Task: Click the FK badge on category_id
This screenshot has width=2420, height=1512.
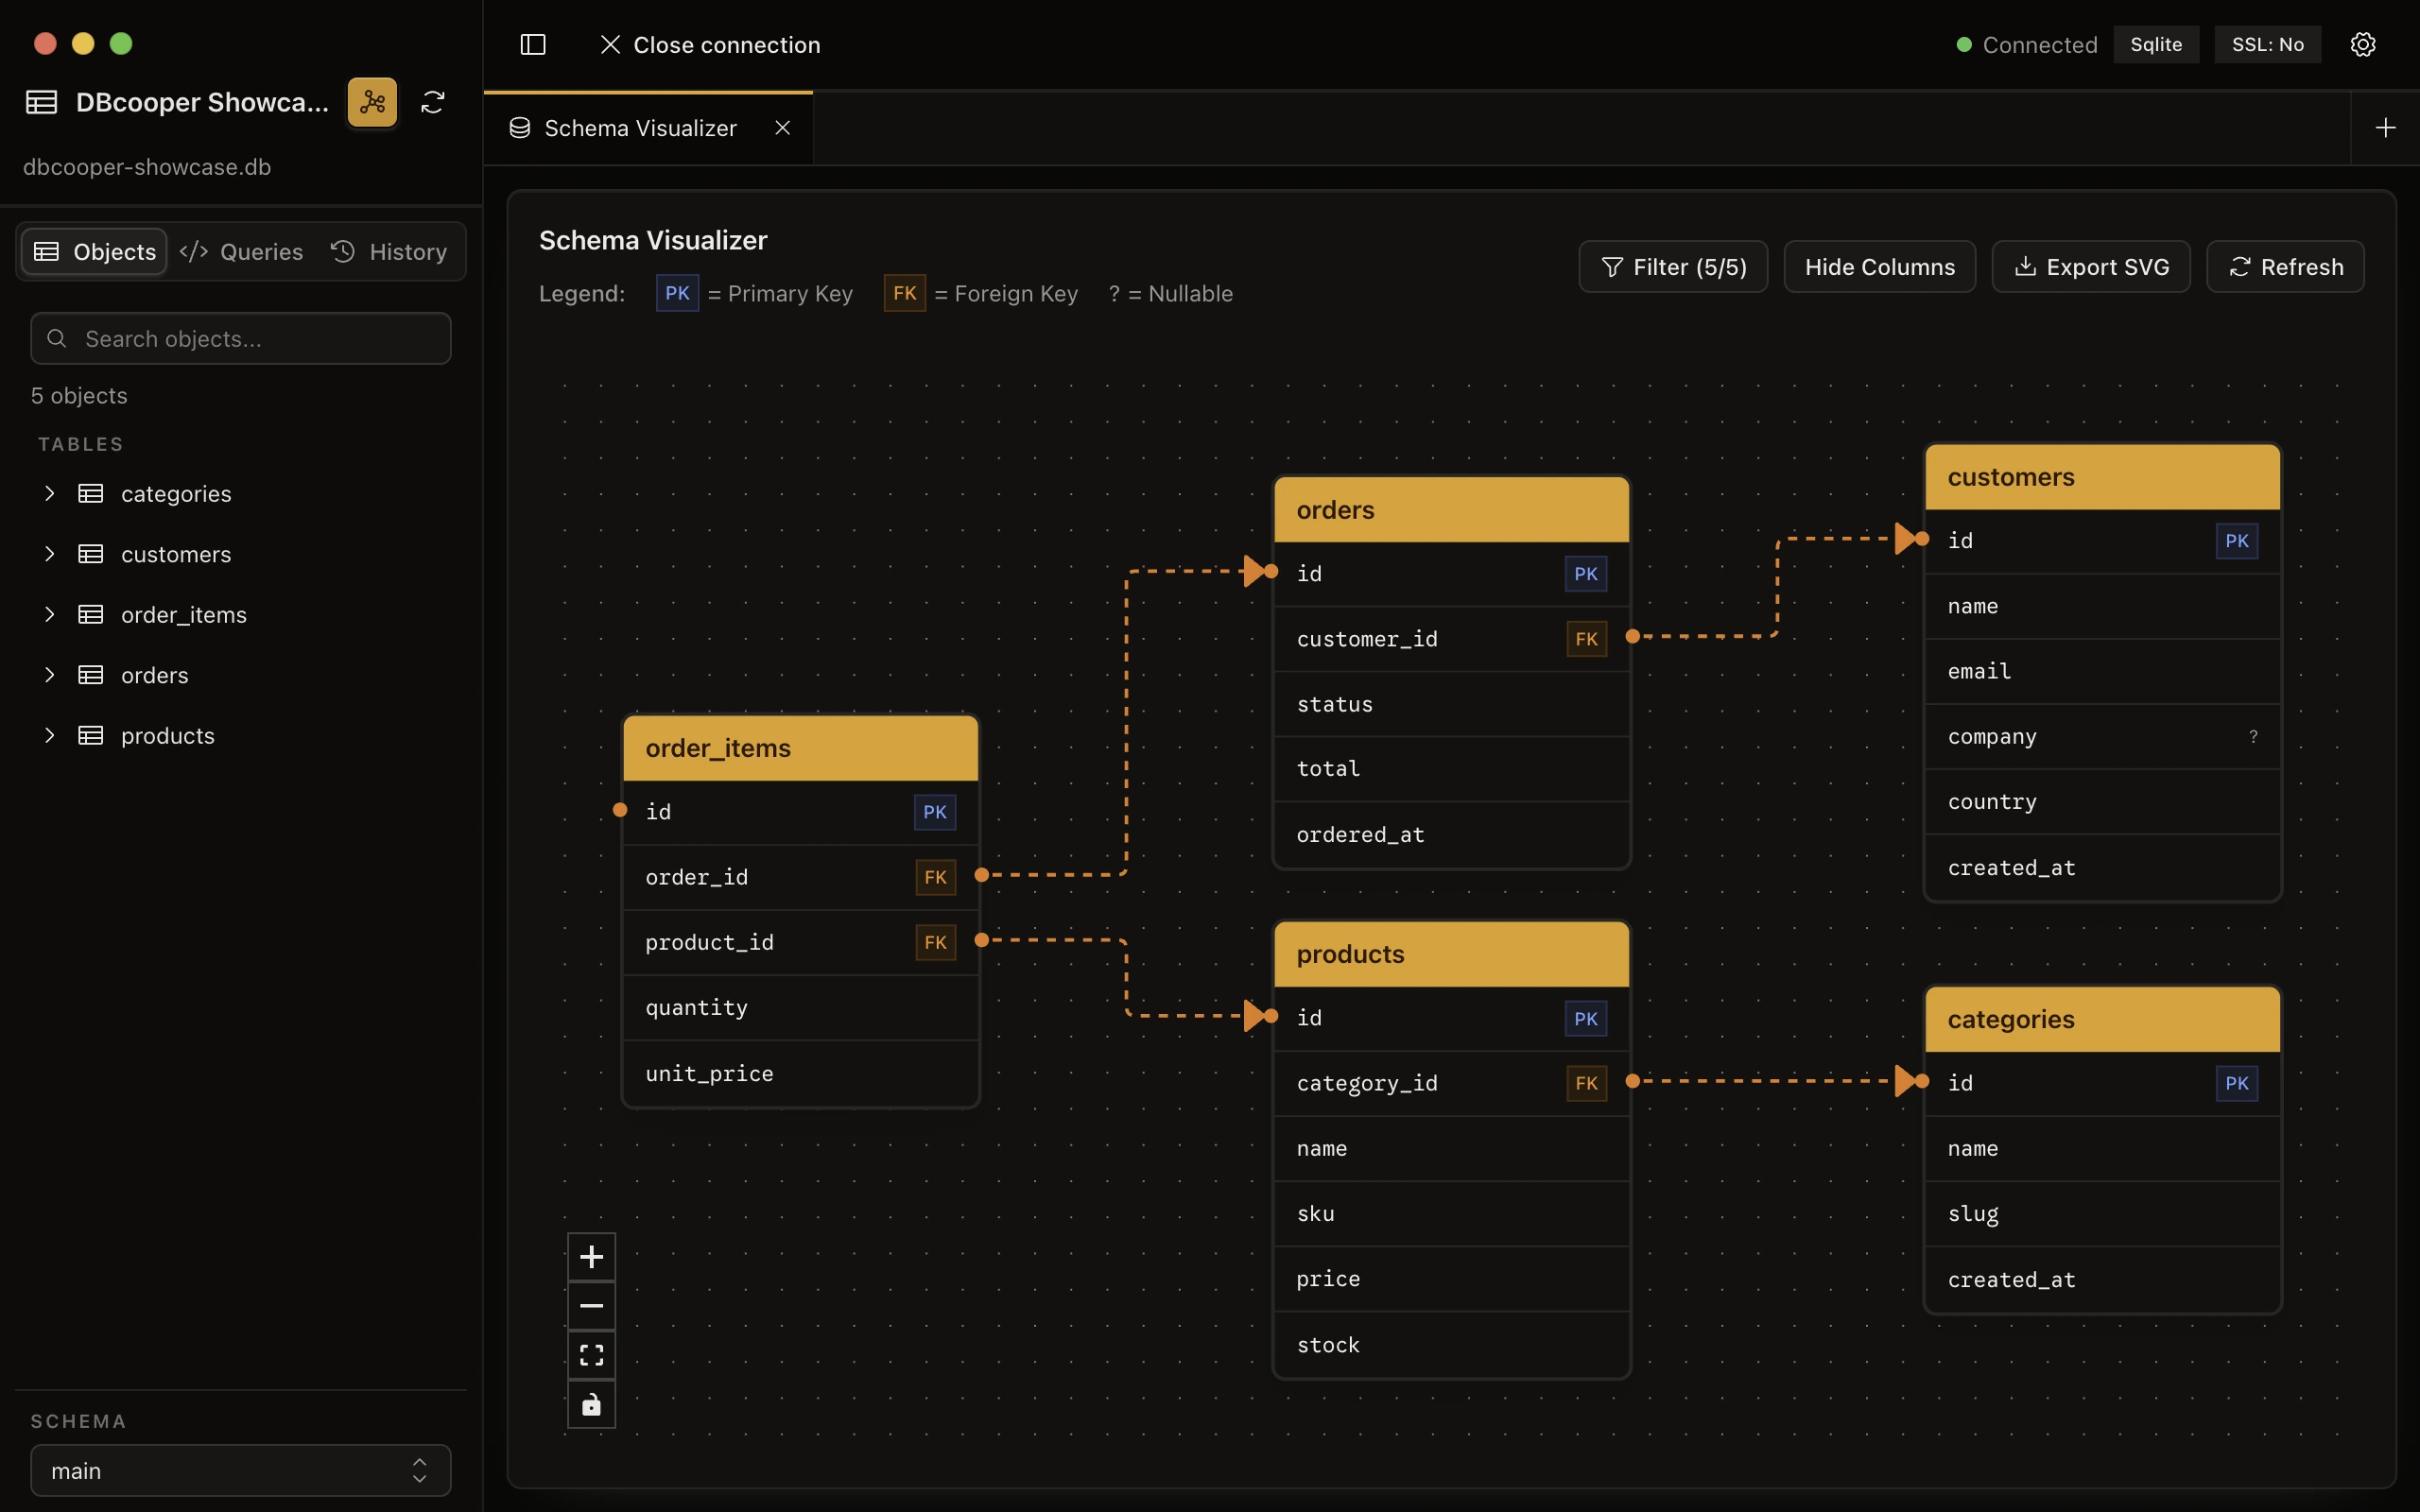Action: point(1586,1083)
